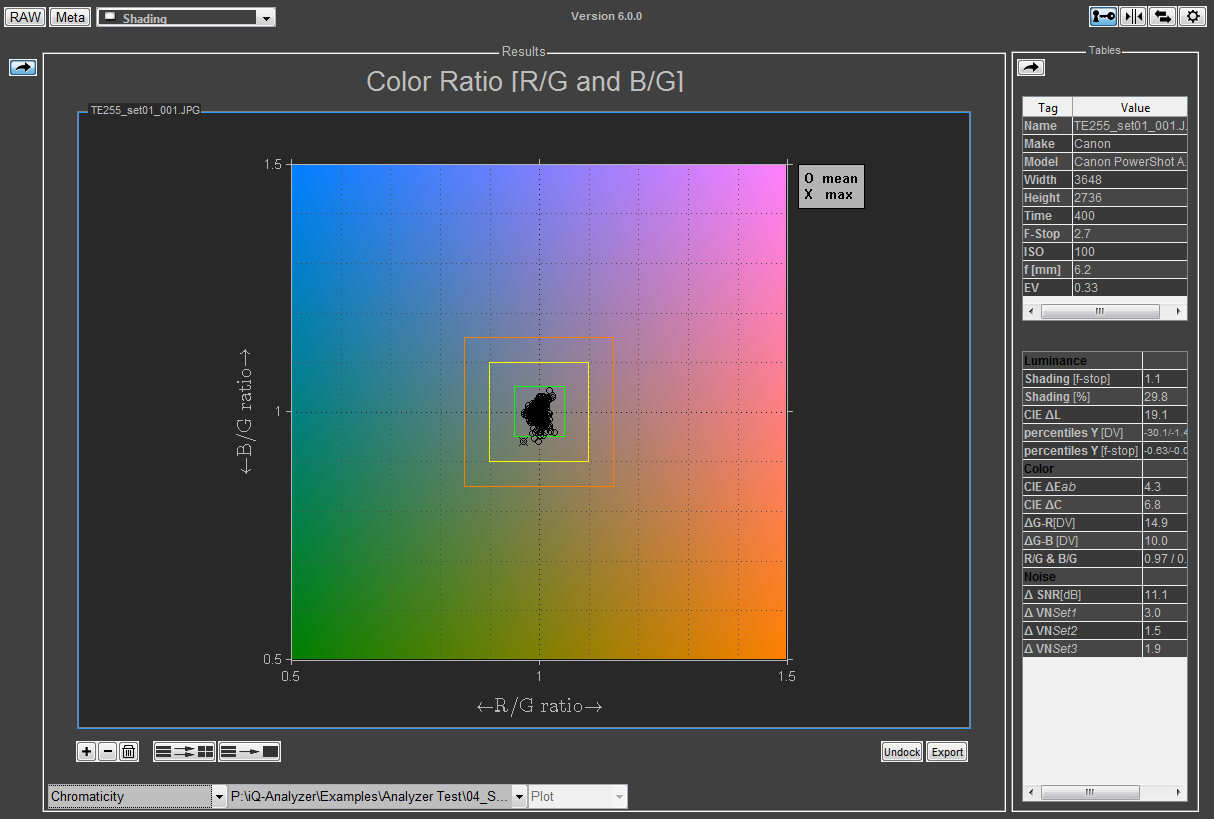Open the Shading module dropdown
The image size is (1214, 819).
265,18
